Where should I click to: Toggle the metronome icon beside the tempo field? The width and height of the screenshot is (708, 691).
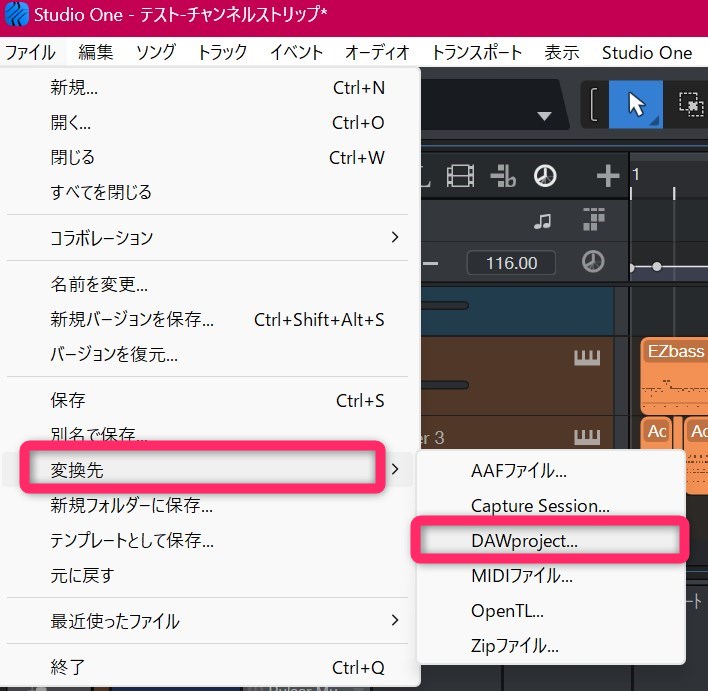point(593,263)
